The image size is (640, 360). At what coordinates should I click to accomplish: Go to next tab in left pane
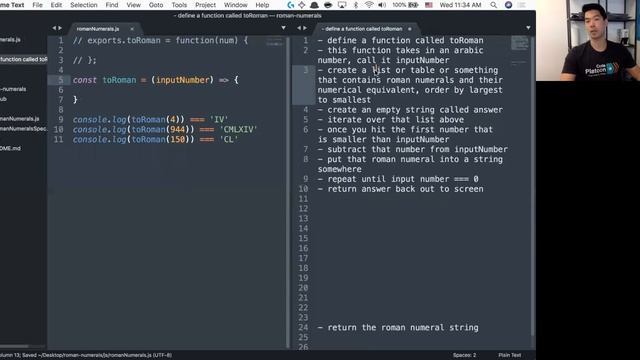[60, 28]
